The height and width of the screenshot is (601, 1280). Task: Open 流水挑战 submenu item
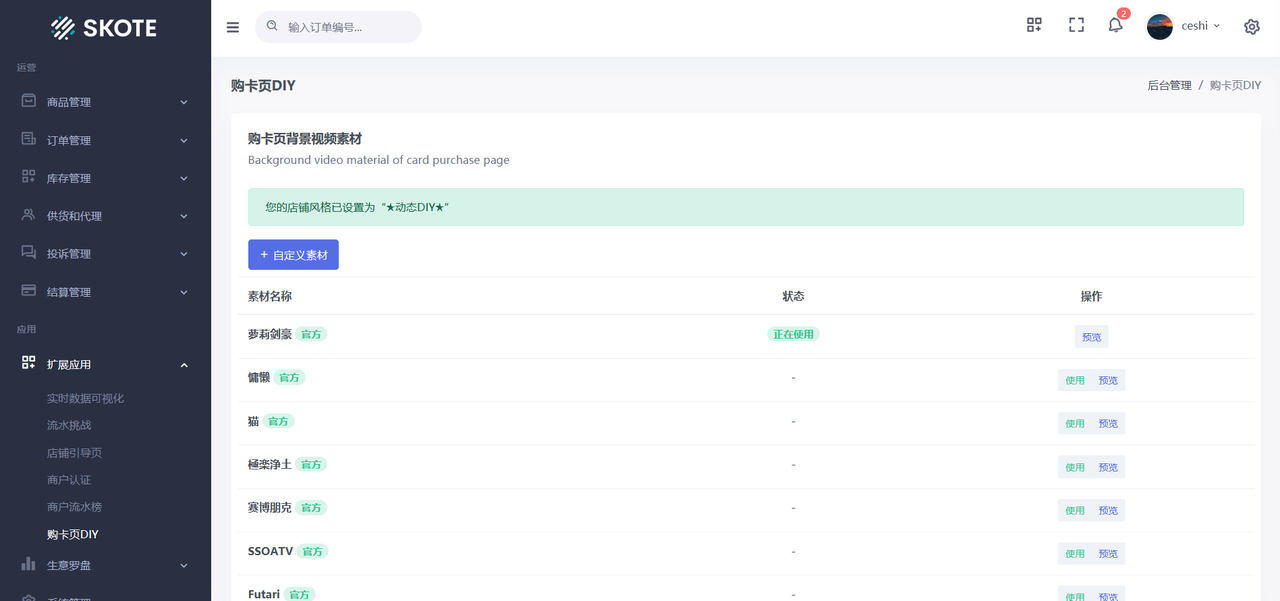(69, 425)
